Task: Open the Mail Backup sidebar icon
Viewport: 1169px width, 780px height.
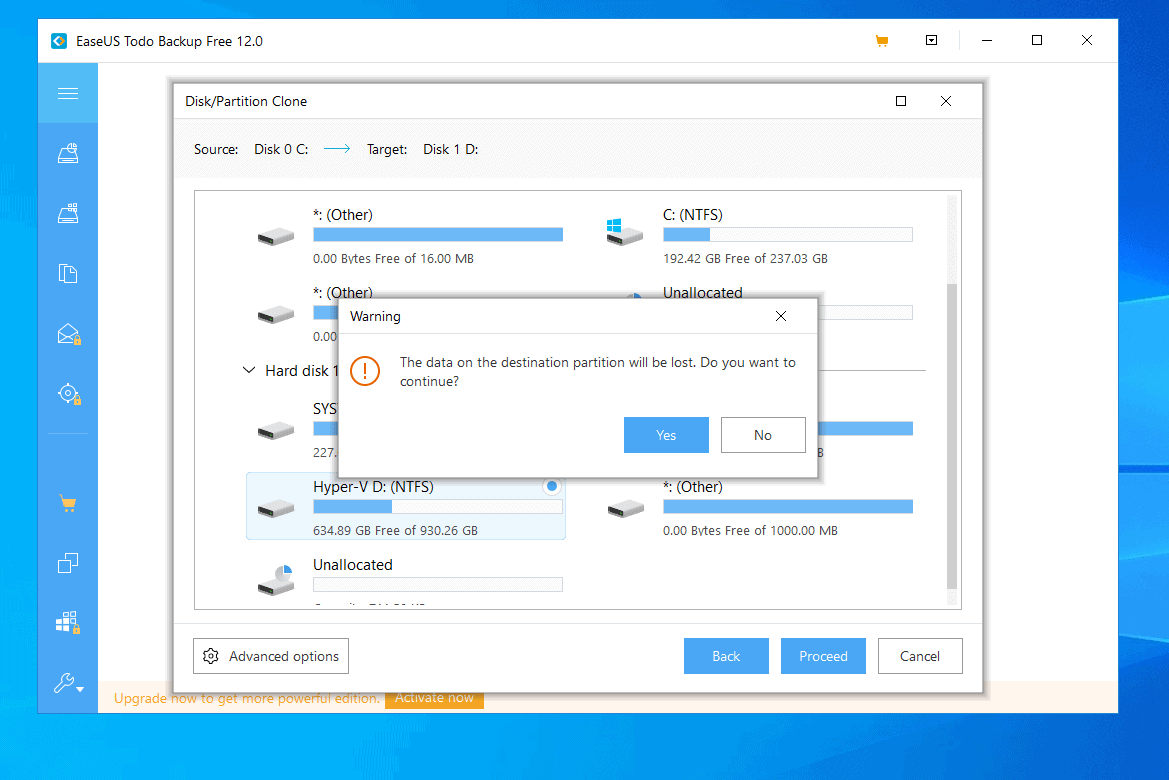Action: [69, 334]
